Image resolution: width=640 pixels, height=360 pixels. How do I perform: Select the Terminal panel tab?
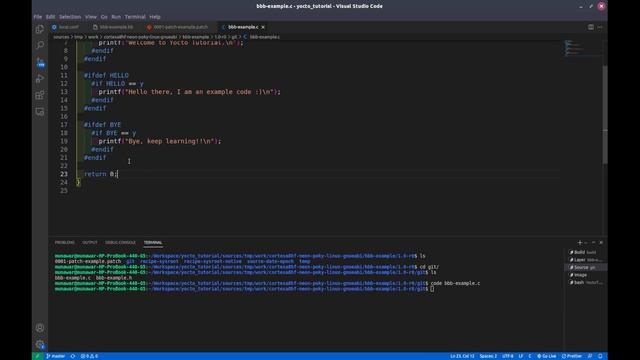click(x=153, y=242)
